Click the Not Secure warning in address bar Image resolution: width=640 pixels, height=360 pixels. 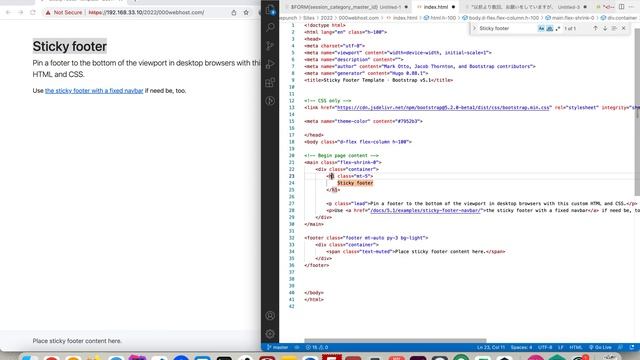coord(64,13)
